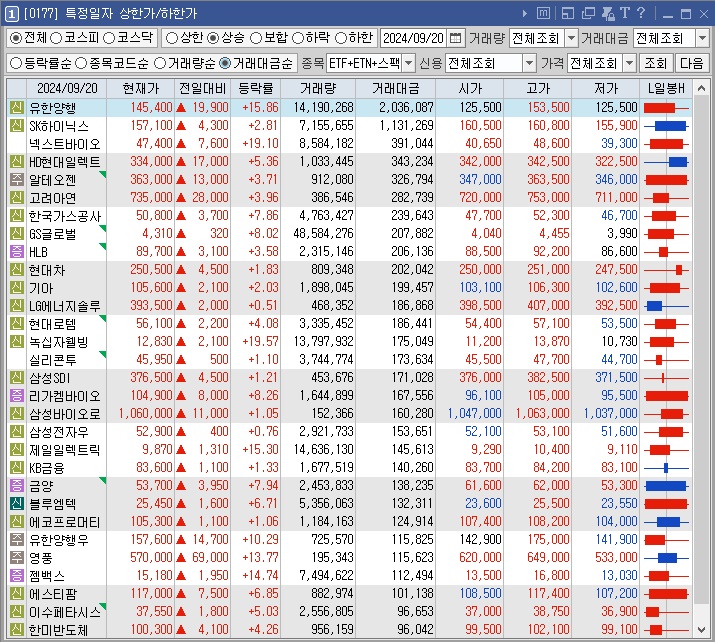Click the 주 badge on 유한양행우 row
This screenshot has height=642, width=715.
click(x=16, y=539)
